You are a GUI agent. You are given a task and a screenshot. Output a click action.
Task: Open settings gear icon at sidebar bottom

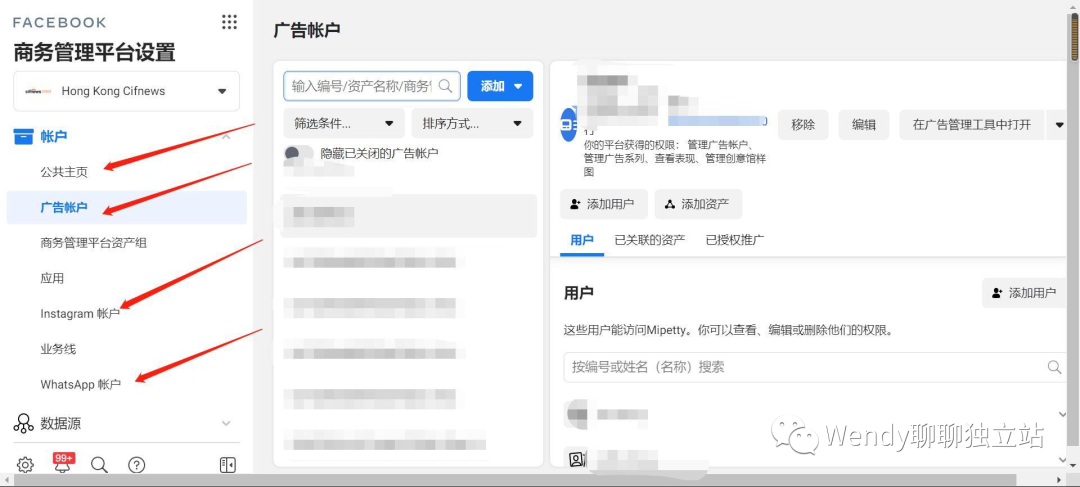pyautogui.click(x=25, y=465)
